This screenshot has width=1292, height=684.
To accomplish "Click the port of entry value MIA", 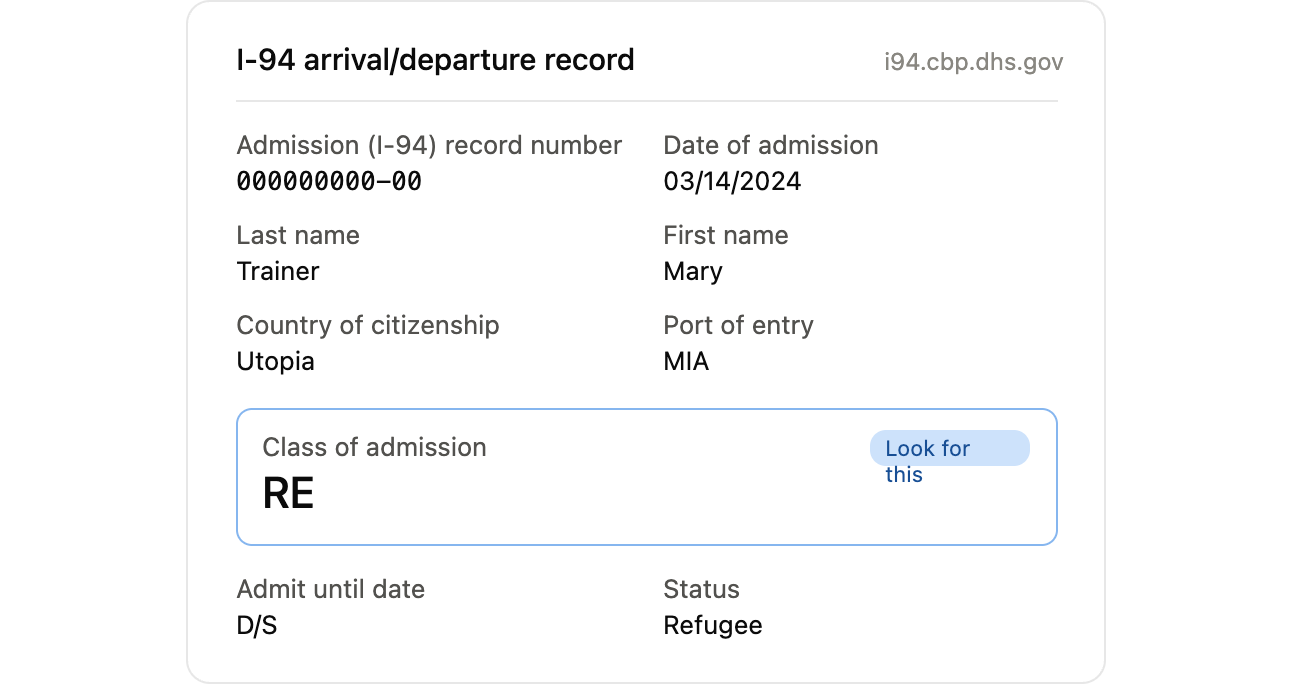I will pyautogui.click(x=686, y=361).
